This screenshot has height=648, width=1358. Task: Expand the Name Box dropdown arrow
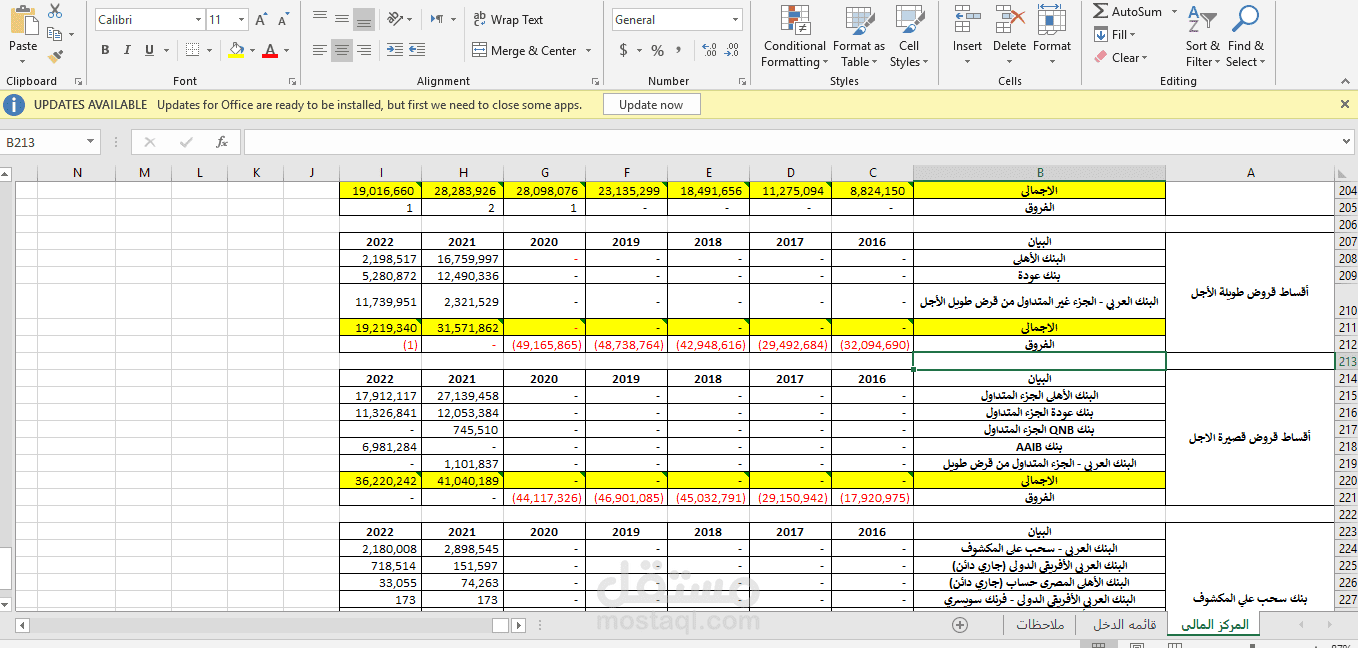click(91, 143)
